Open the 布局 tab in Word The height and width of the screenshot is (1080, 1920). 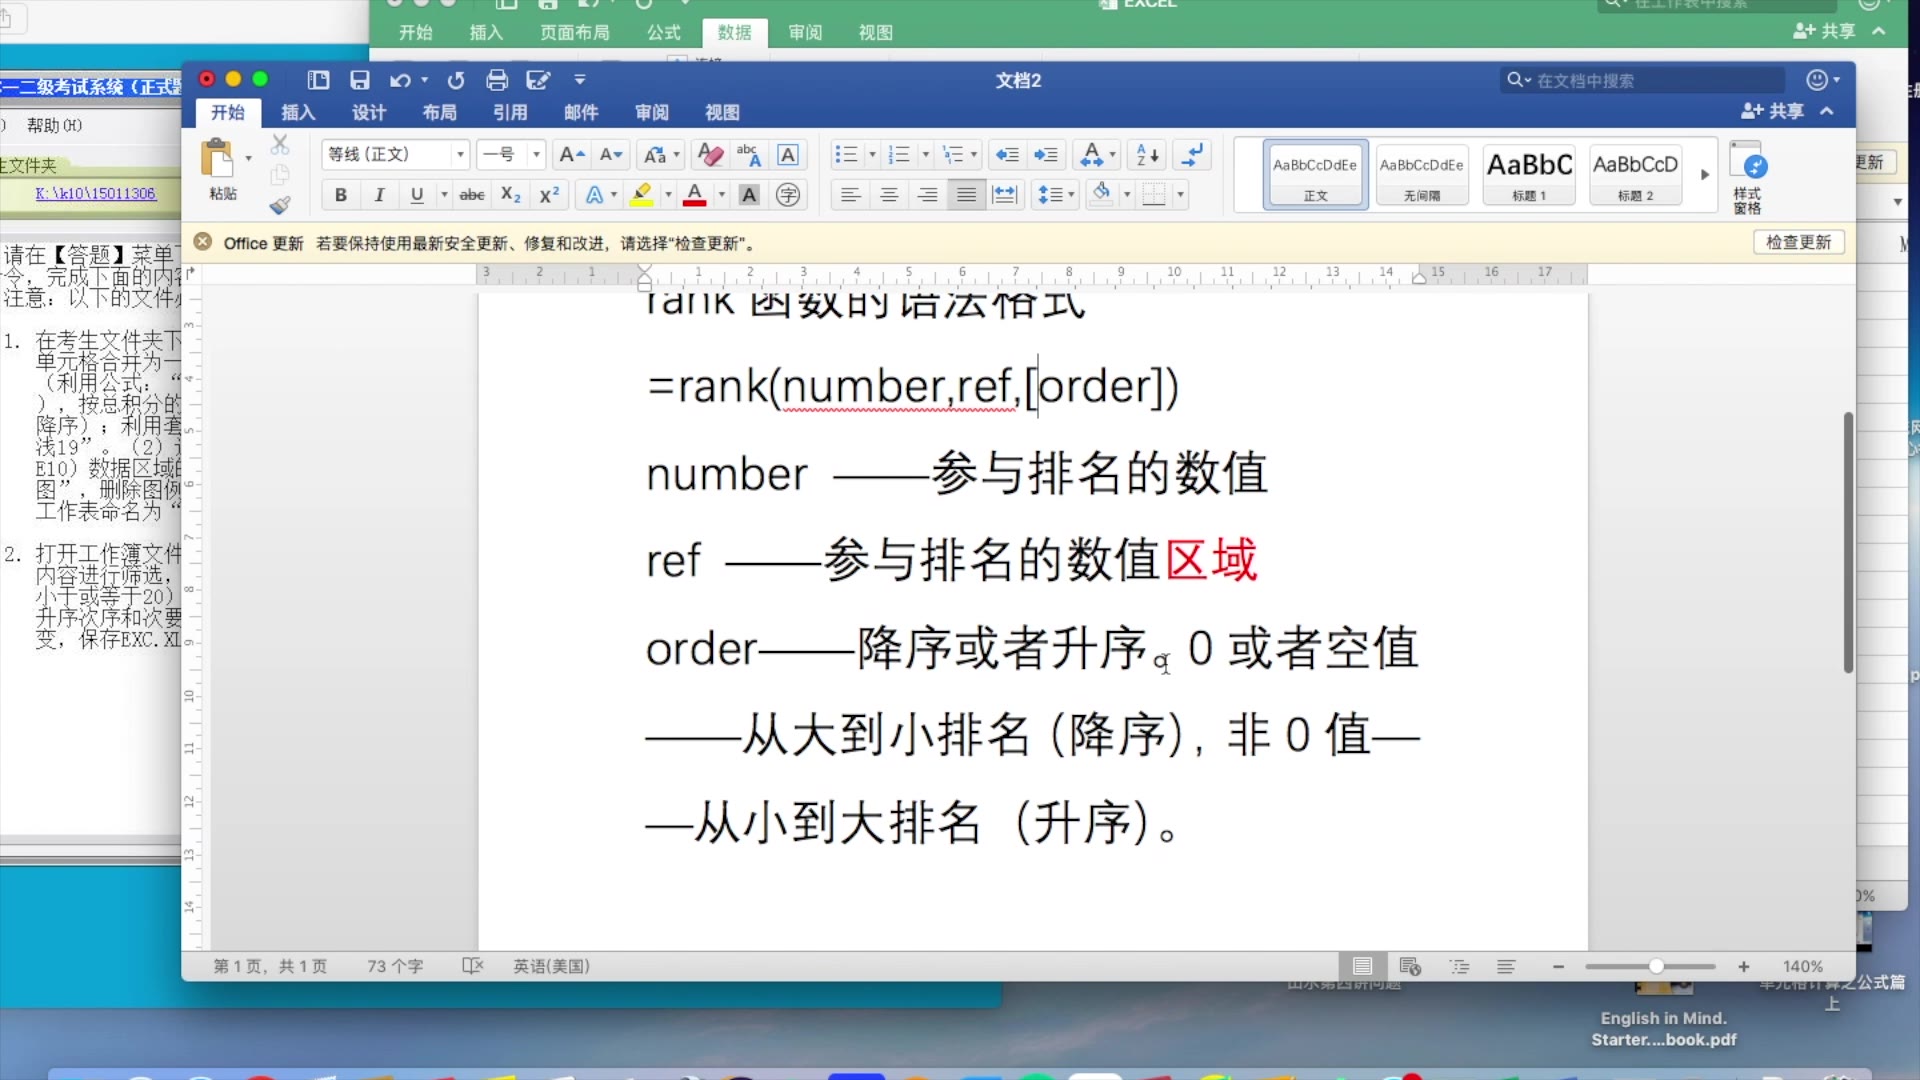[x=439, y=112]
